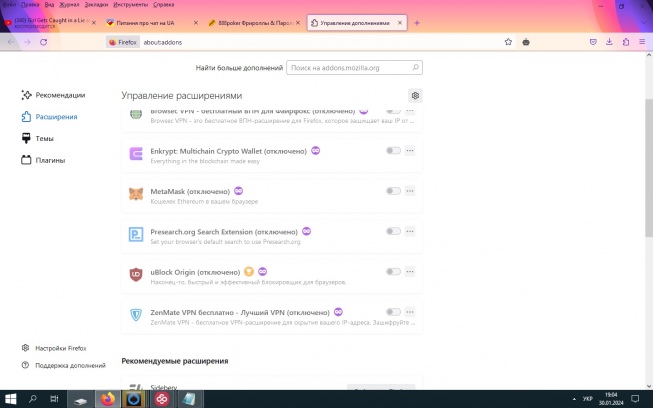Screen dimensions: 653x408
Task: Click the Enkrypt wallet icon
Action: point(136,154)
